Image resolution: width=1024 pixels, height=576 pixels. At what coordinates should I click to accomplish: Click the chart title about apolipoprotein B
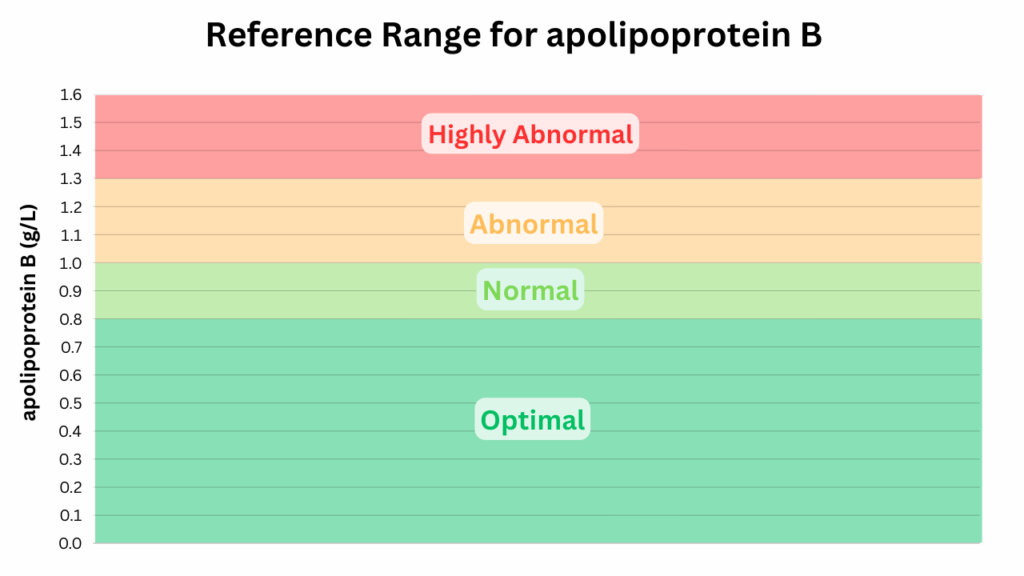pos(512,36)
